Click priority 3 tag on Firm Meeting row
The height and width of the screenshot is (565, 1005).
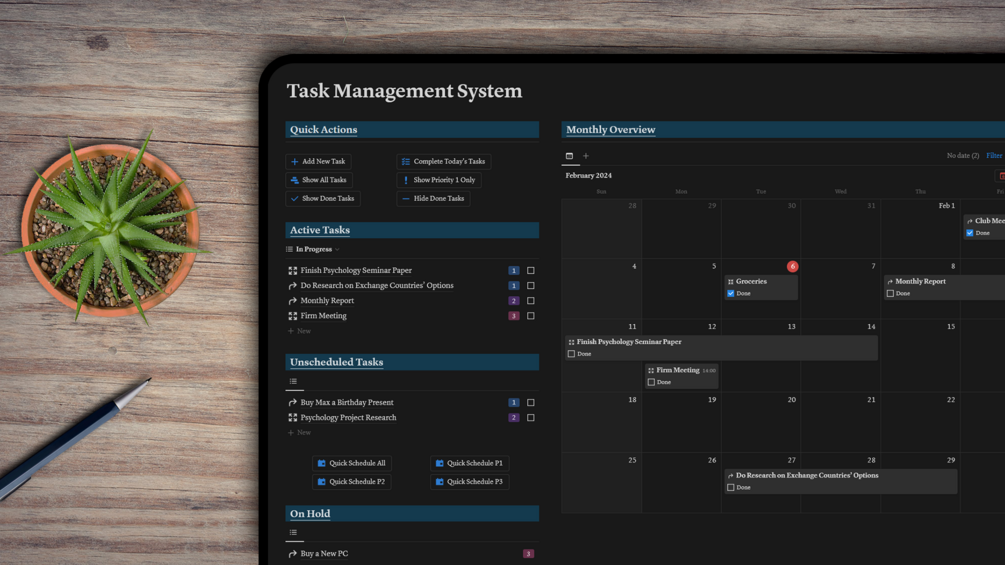513,316
